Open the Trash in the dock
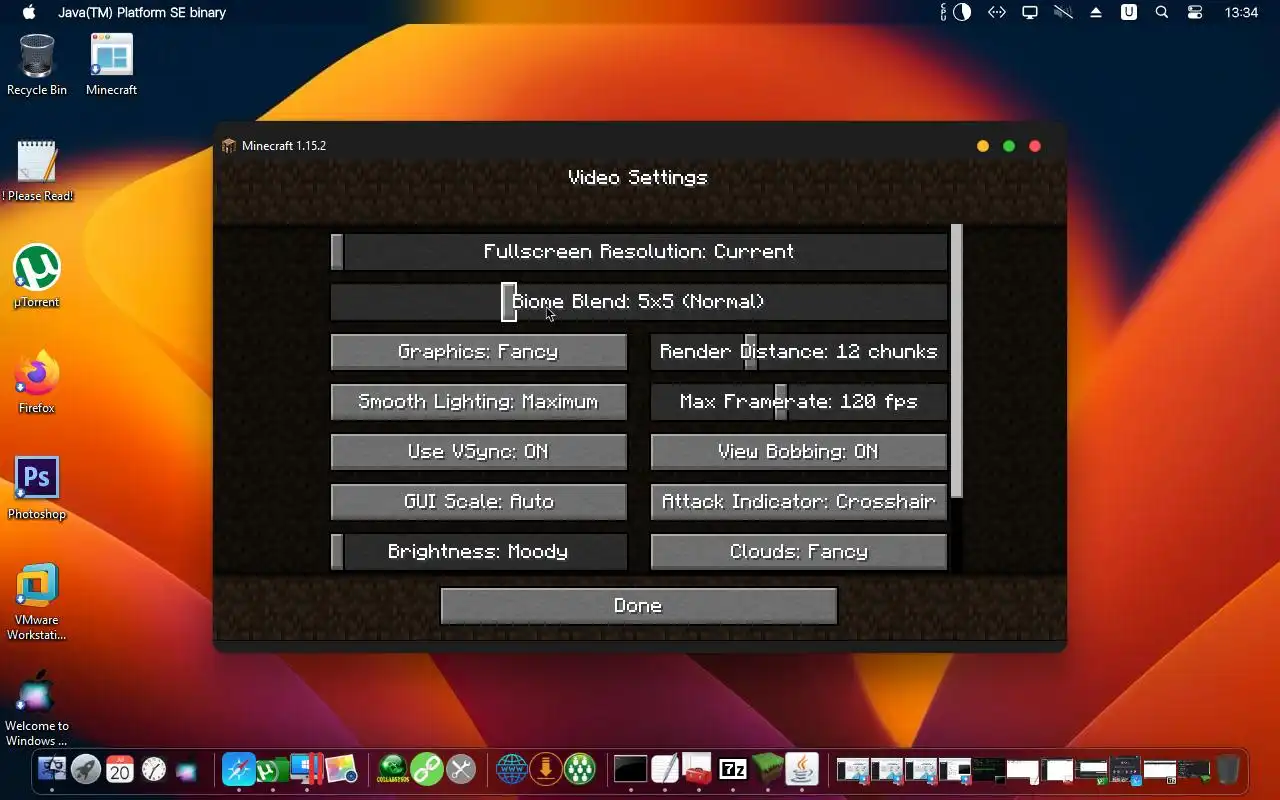Screen dimensions: 1280x800 1228,769
